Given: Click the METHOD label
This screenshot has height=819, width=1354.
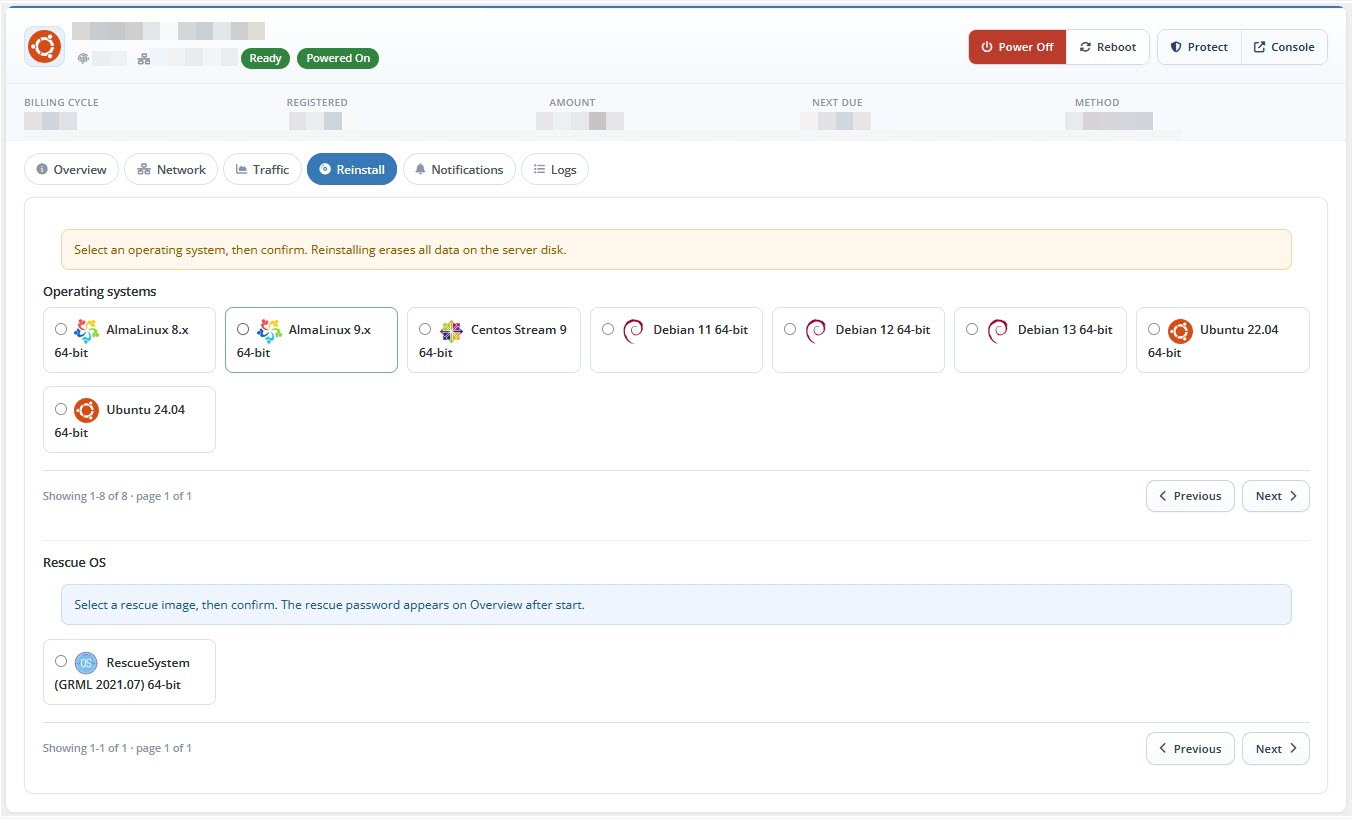Looking at the screenshot, I should (x=1097, y=102).
